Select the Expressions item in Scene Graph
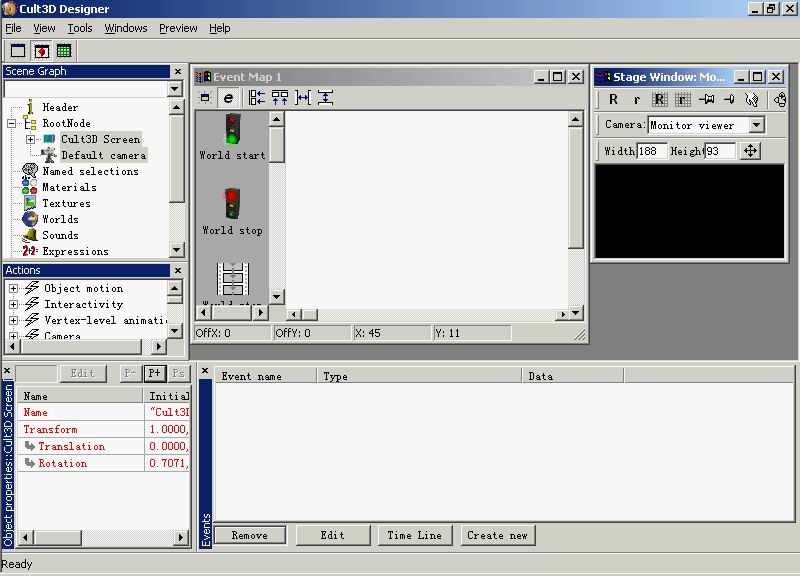The height and width of the screenshot is (576, 800). (x=76, y=251)
